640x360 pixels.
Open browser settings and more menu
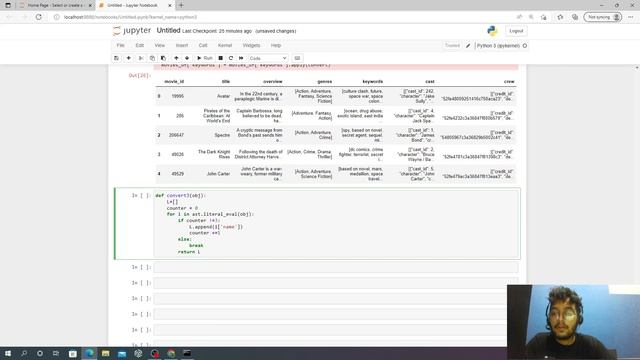631,17
